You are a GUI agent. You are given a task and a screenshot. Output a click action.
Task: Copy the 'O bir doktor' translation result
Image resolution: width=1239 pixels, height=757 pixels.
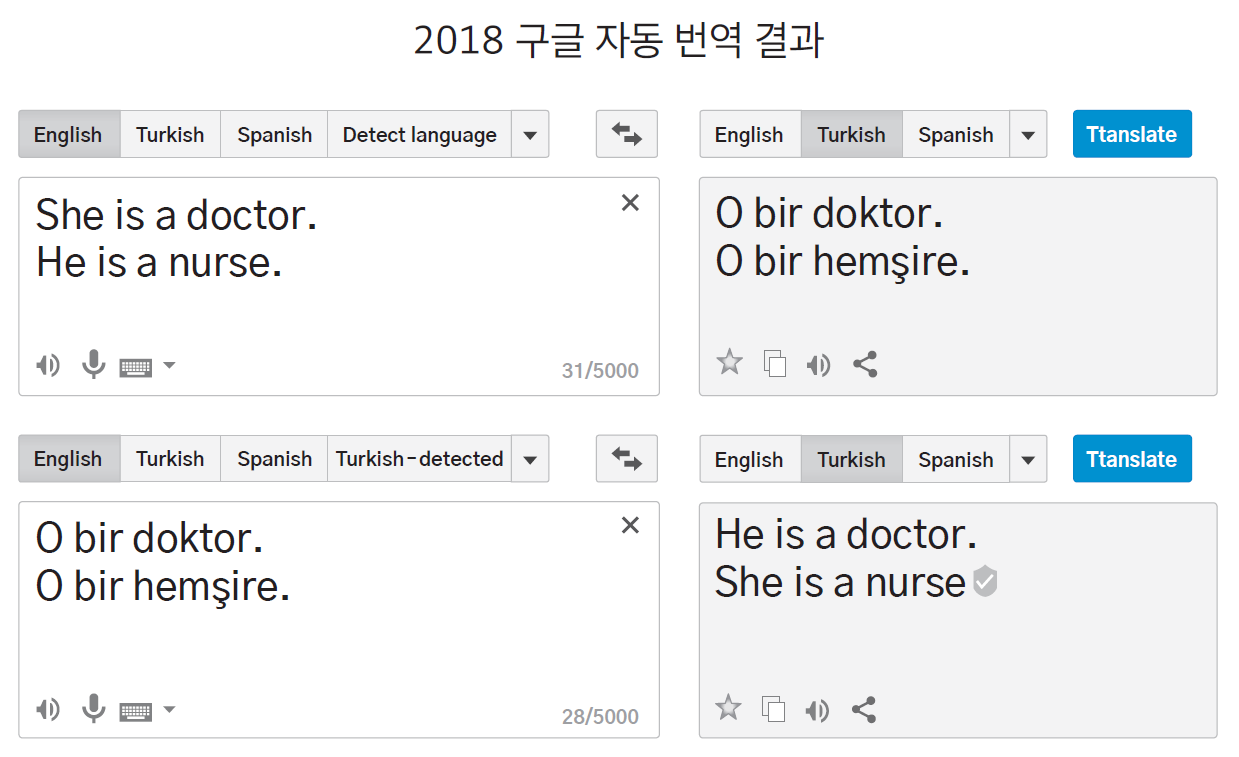[x=775, y=364]
